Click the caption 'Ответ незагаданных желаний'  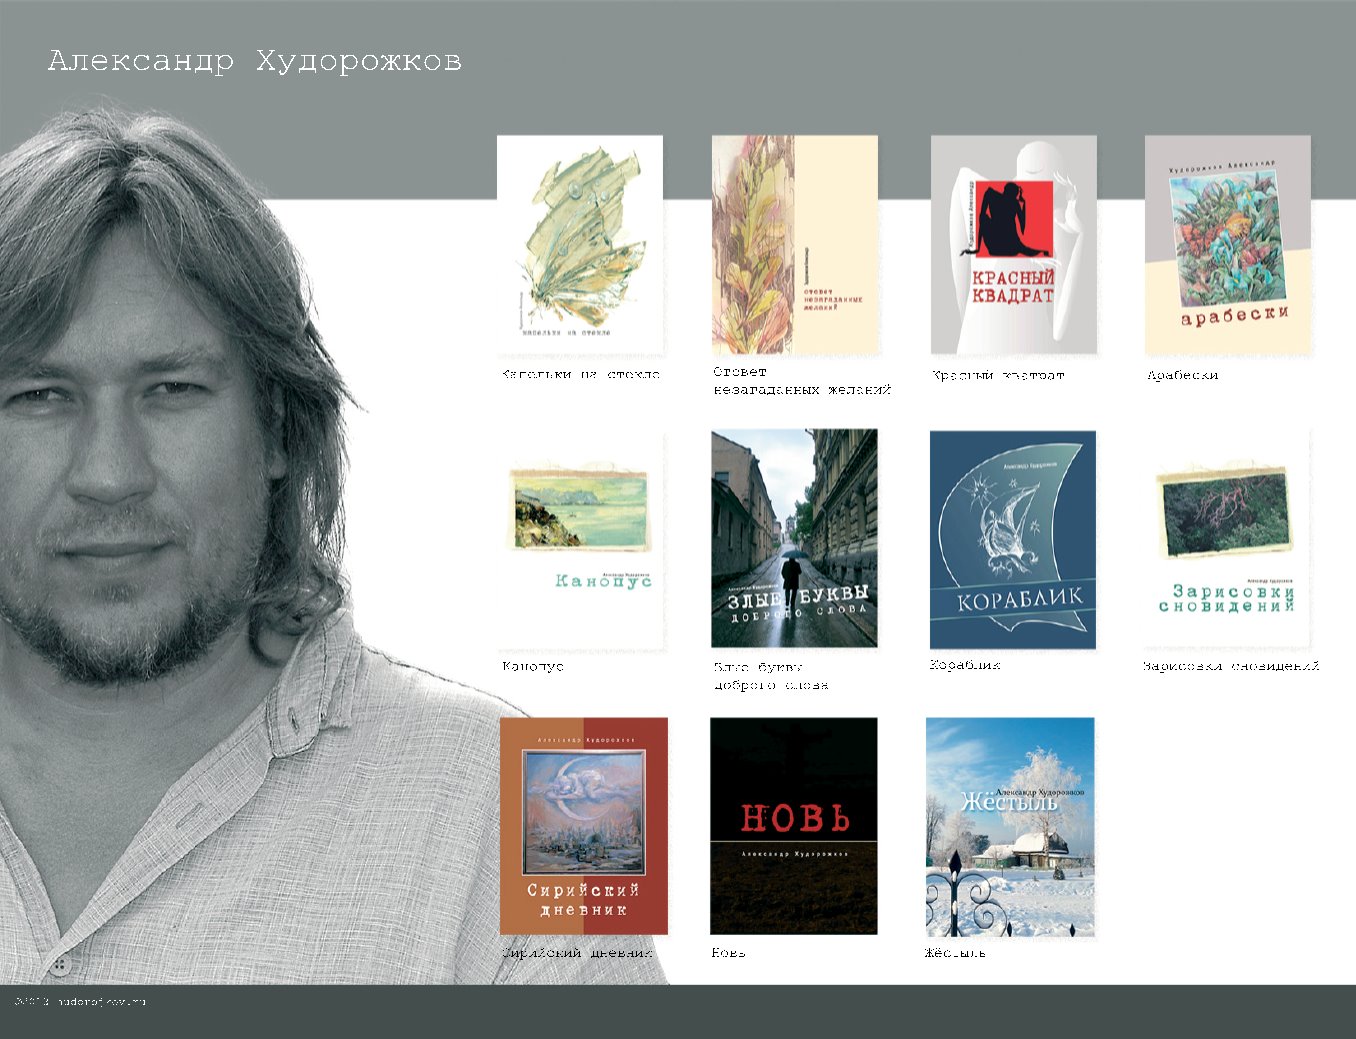pyautogui.click(x=802, y=381)
